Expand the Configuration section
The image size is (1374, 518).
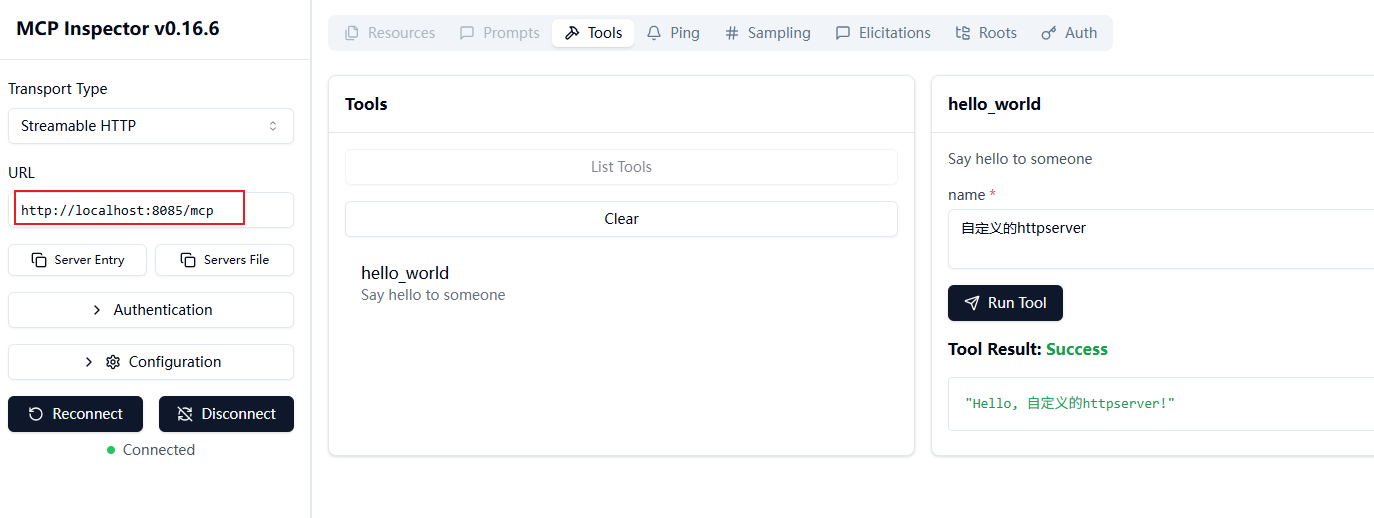pos(151,362)
